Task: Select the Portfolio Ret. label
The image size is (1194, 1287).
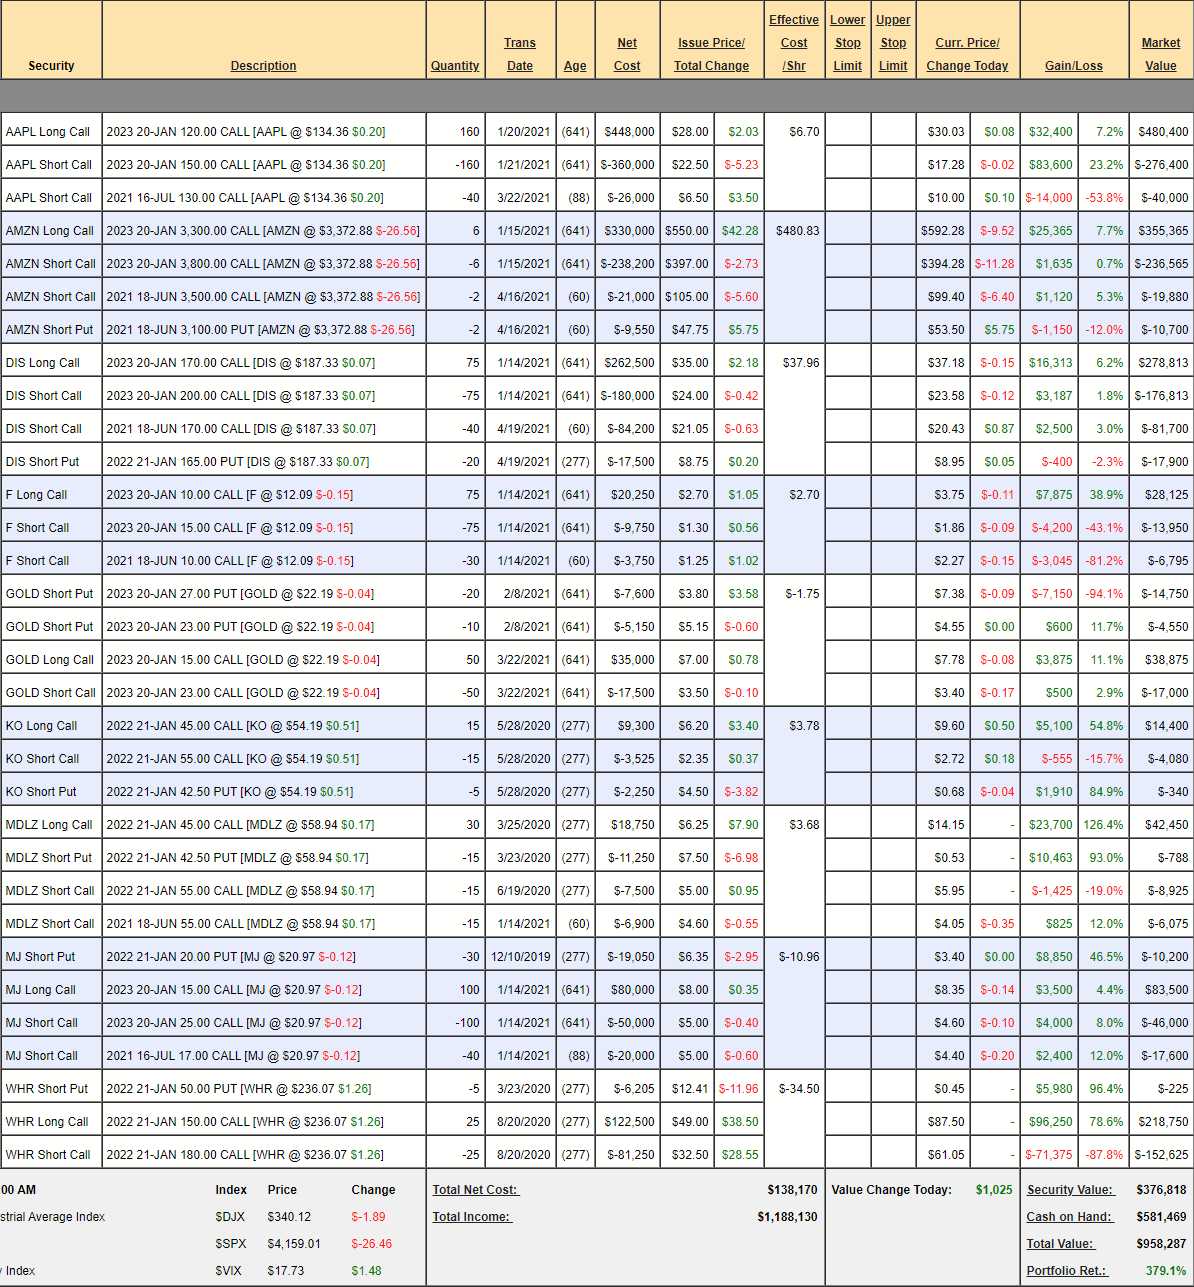Action: pos(1066,1271)
